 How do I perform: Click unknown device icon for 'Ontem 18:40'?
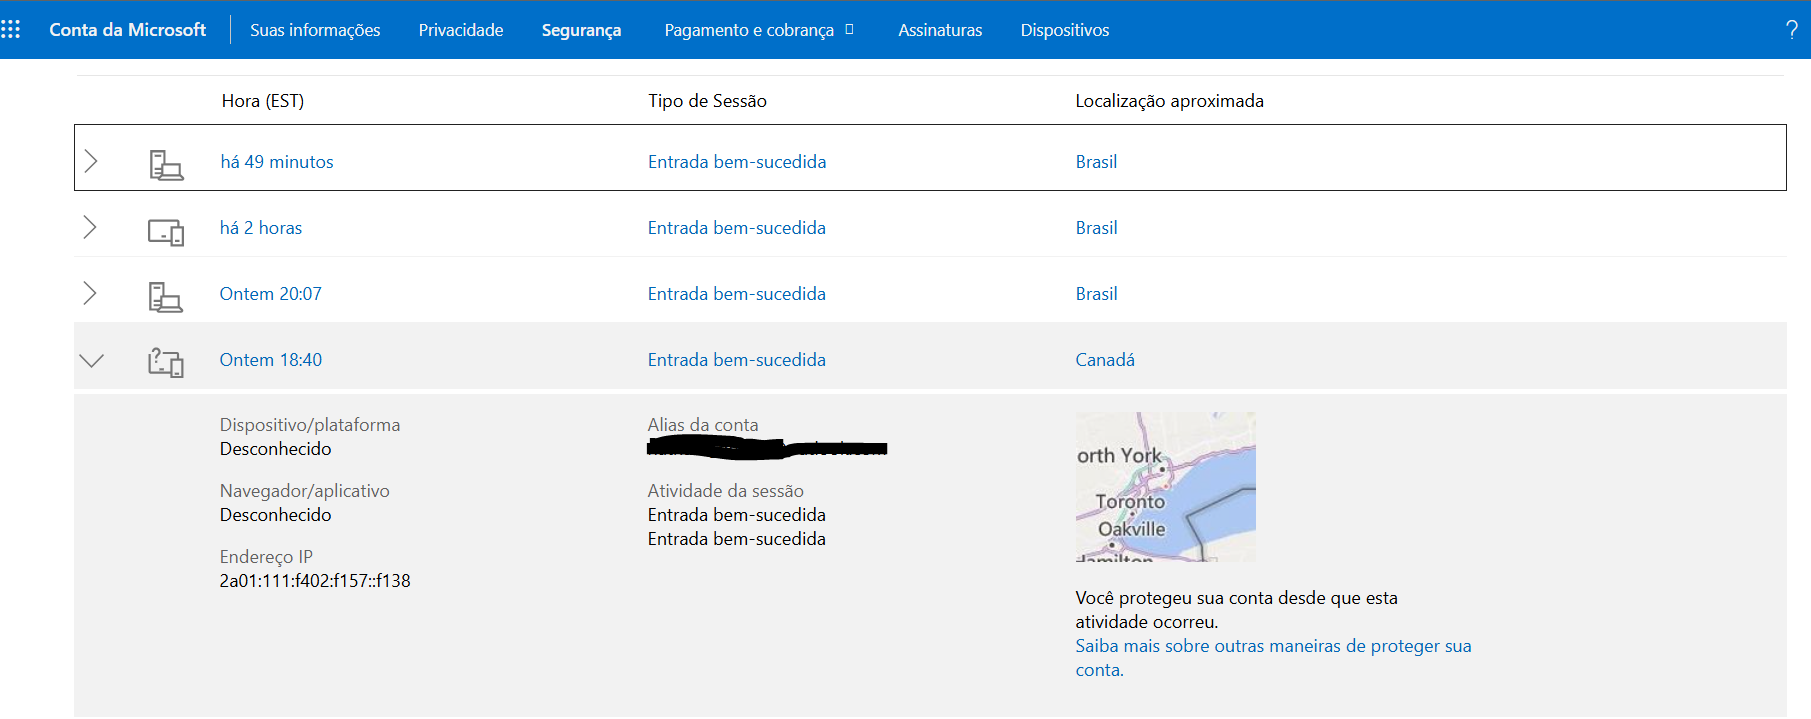pos(166,362)
